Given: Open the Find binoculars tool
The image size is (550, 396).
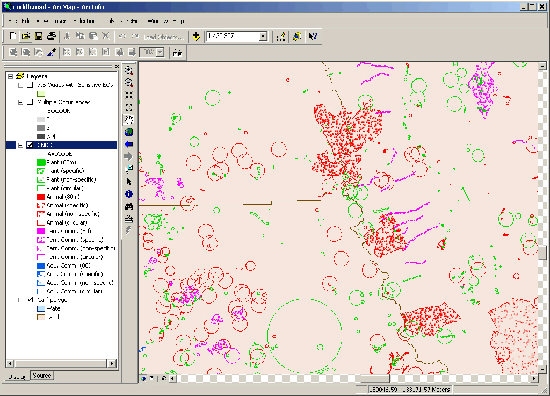Looking at the screenshot, I should (x=129, y=207).
